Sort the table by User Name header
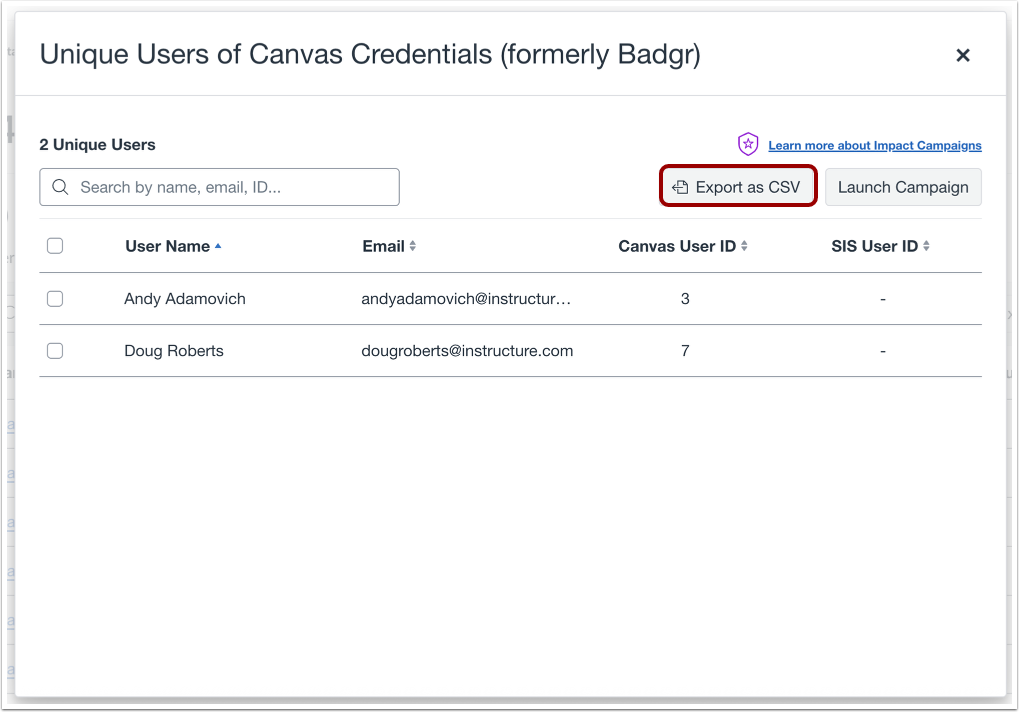Screen dimensions: 1019x712 tap(167, 246)
